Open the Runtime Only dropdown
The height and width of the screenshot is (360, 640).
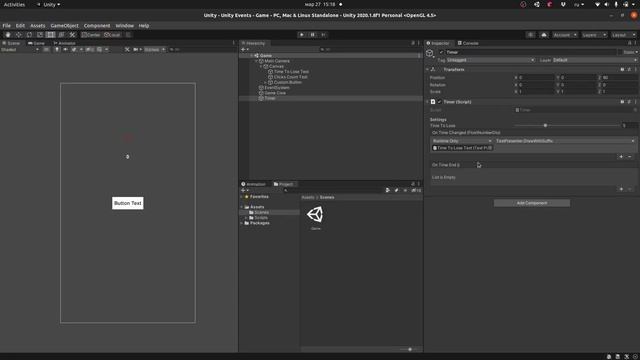pos(462,141)
